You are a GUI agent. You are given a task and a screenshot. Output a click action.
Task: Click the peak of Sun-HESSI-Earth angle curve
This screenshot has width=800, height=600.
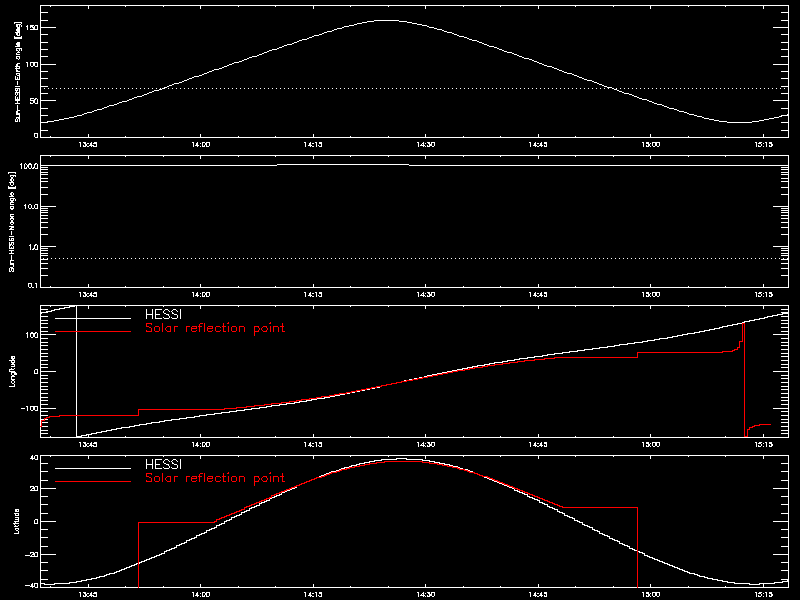(x=388, y=20)
